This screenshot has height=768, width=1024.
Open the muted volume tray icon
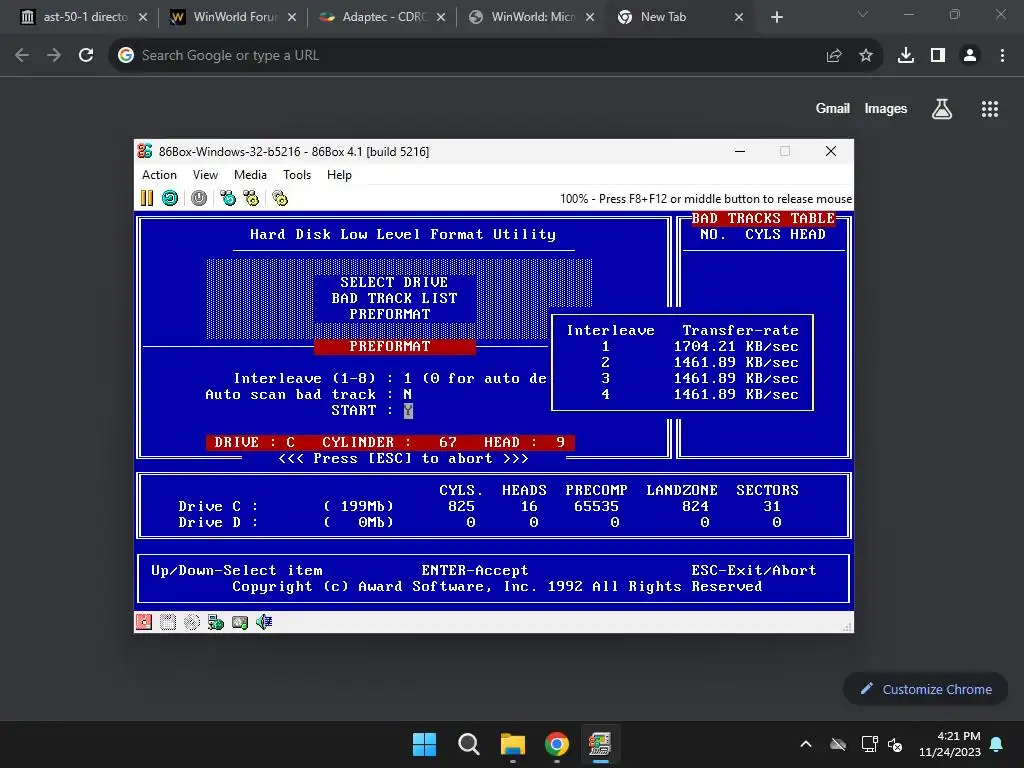895,744
